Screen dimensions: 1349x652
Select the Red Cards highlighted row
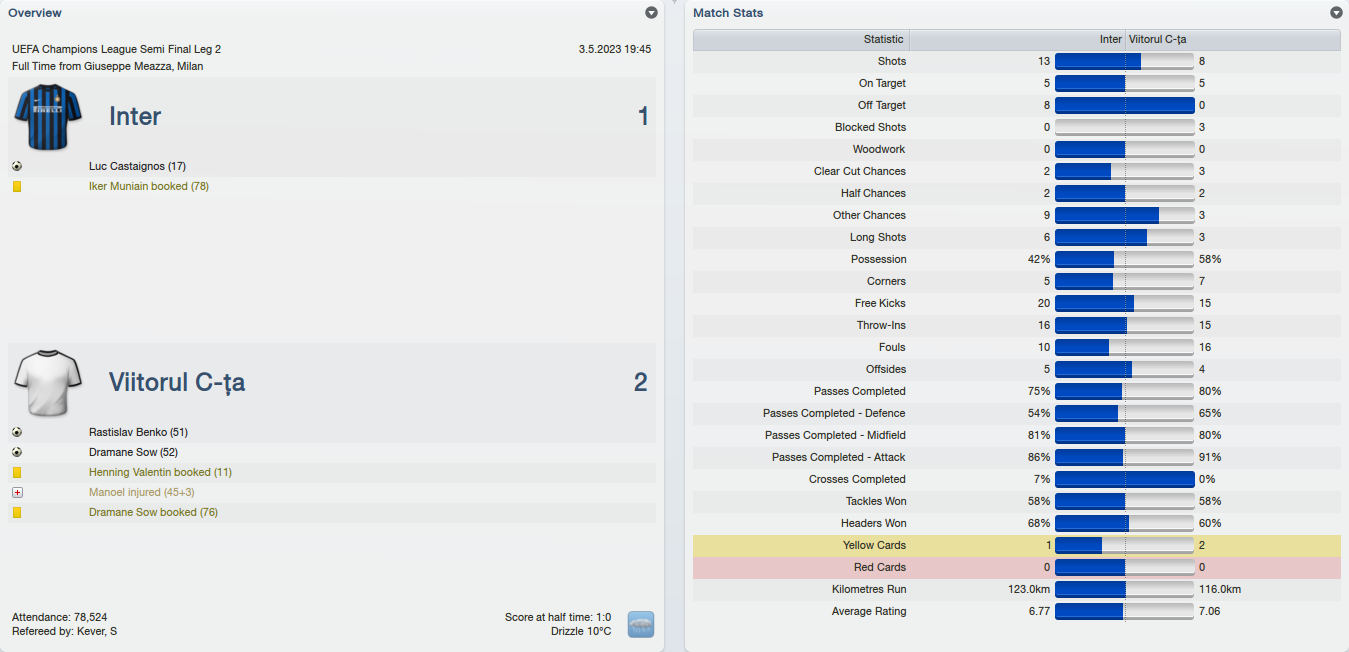(1016, 567)
